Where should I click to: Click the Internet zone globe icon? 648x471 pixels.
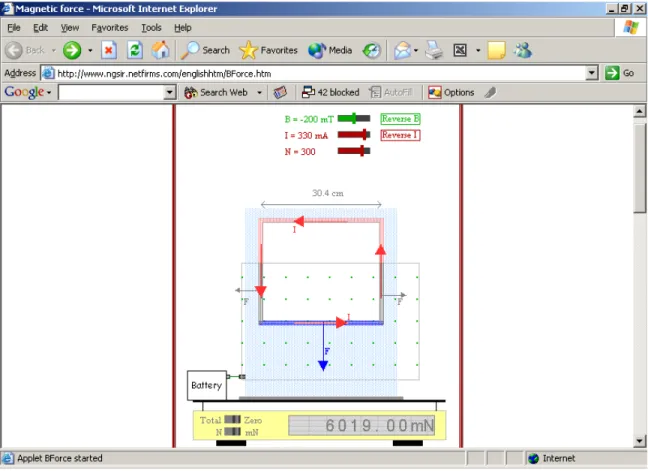tap(534, 458)
